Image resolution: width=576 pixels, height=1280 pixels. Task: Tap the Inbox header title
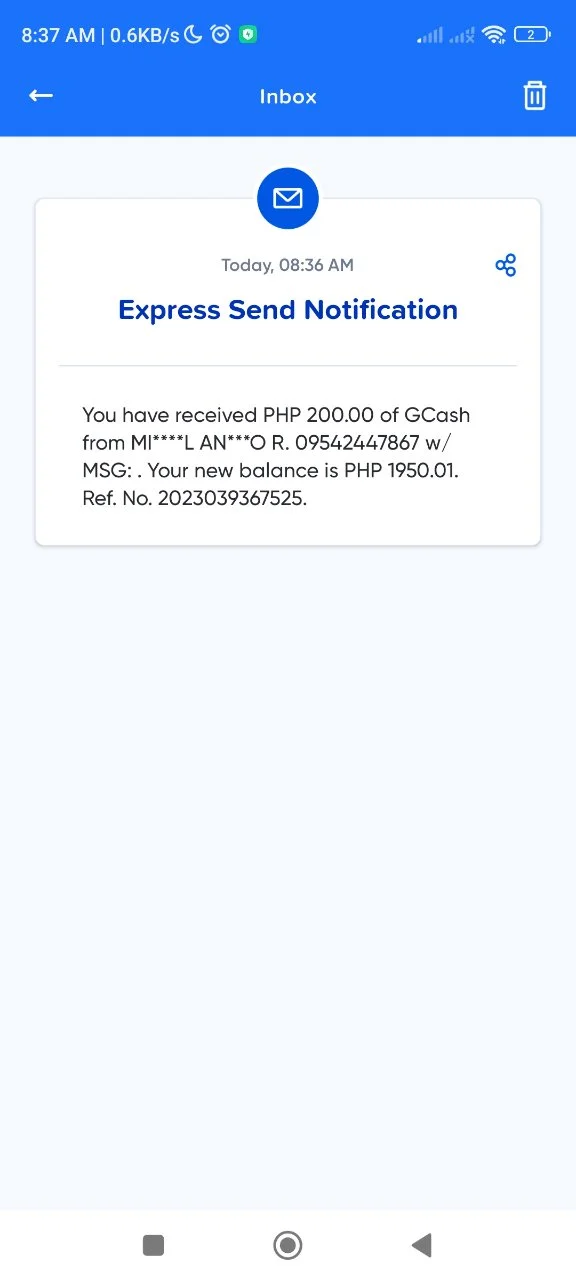point(288,97)
